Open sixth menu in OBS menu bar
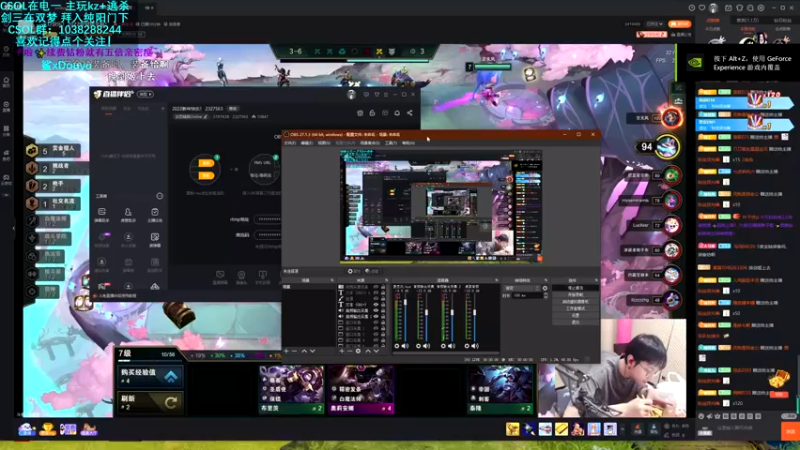The width and height of the screenshot is (800, 450). pos(391,143)
